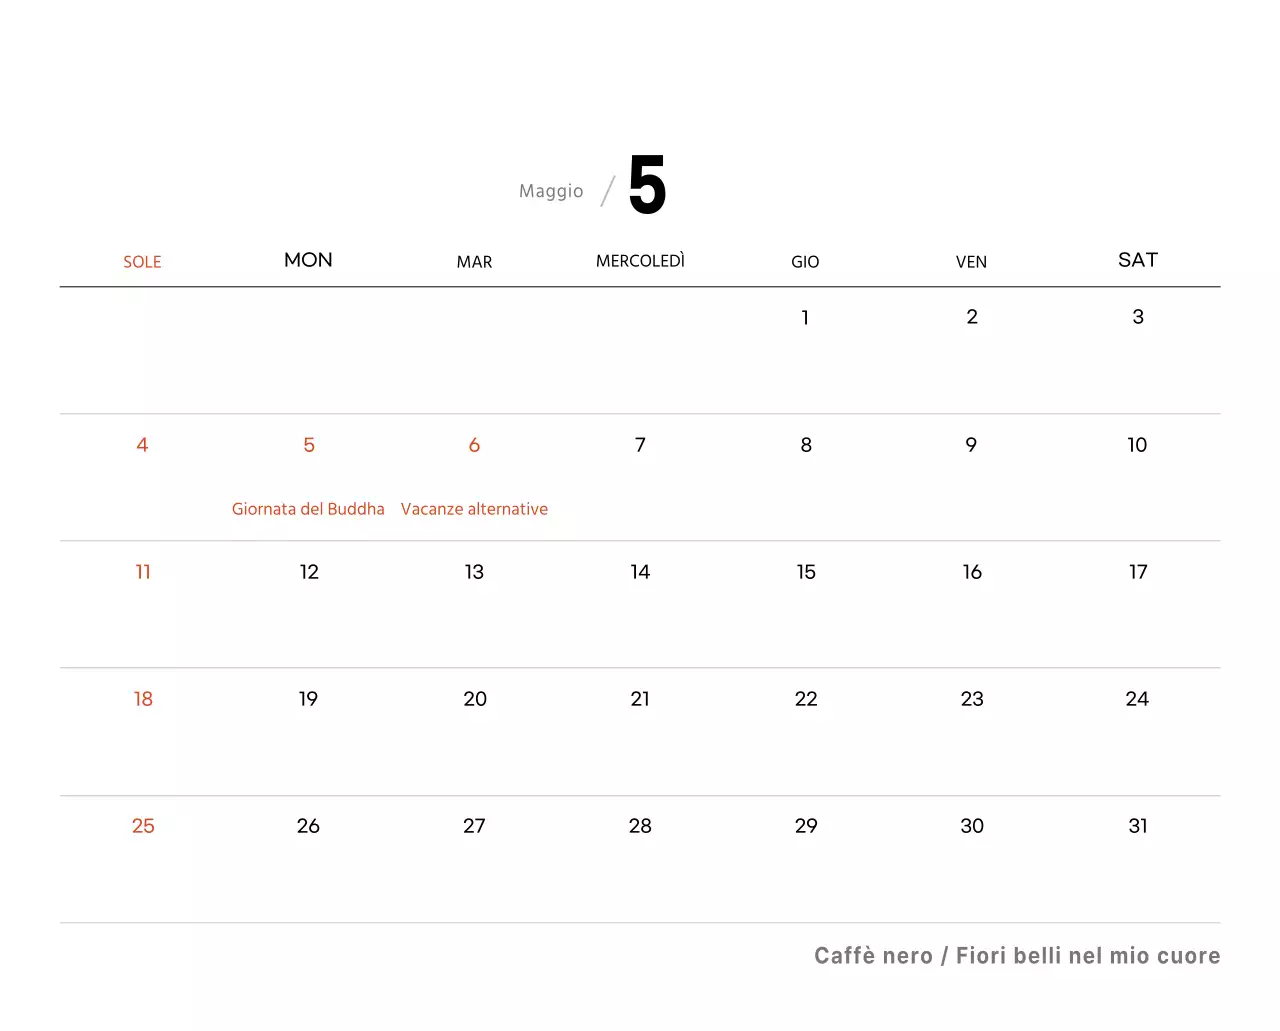Select the VEN column header
The height and width of the screenshot is (1031, 1280).
(971, 262)
